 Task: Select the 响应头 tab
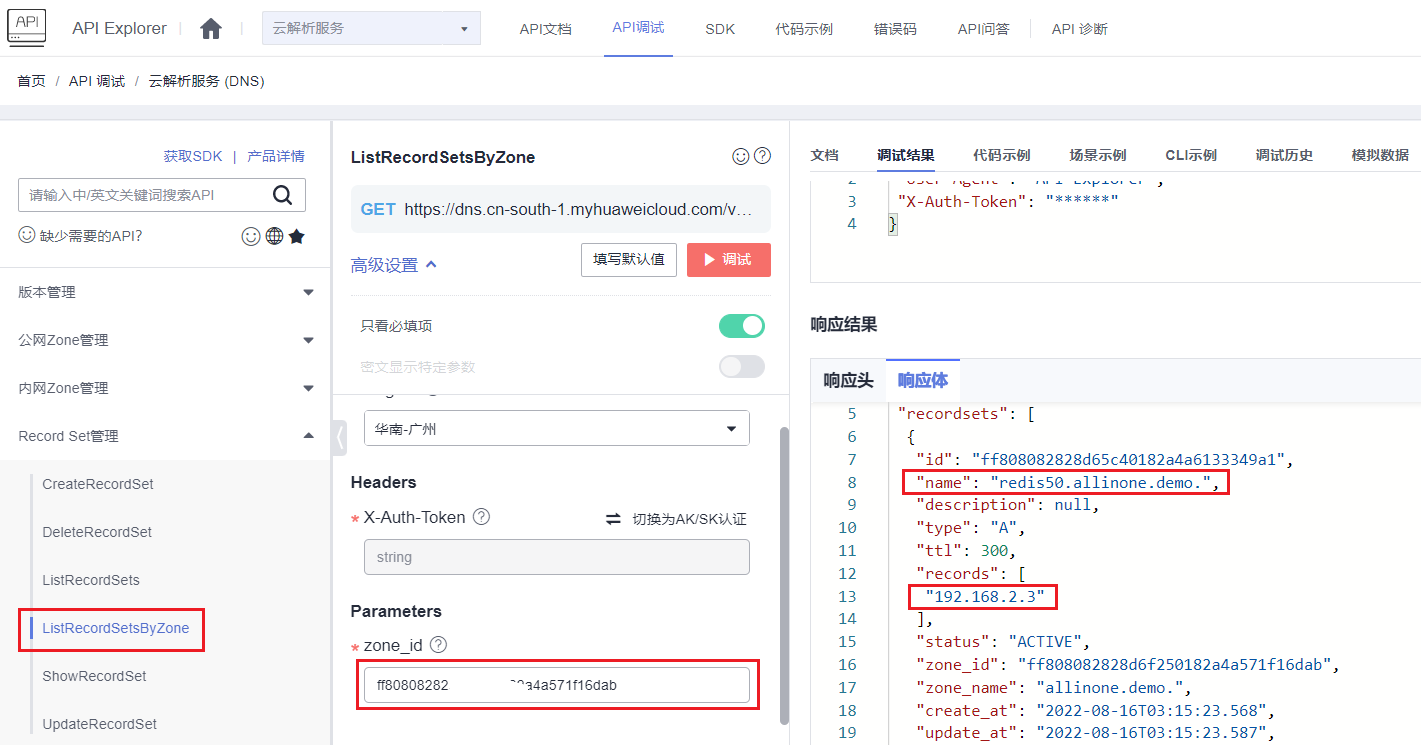(848, 381)
